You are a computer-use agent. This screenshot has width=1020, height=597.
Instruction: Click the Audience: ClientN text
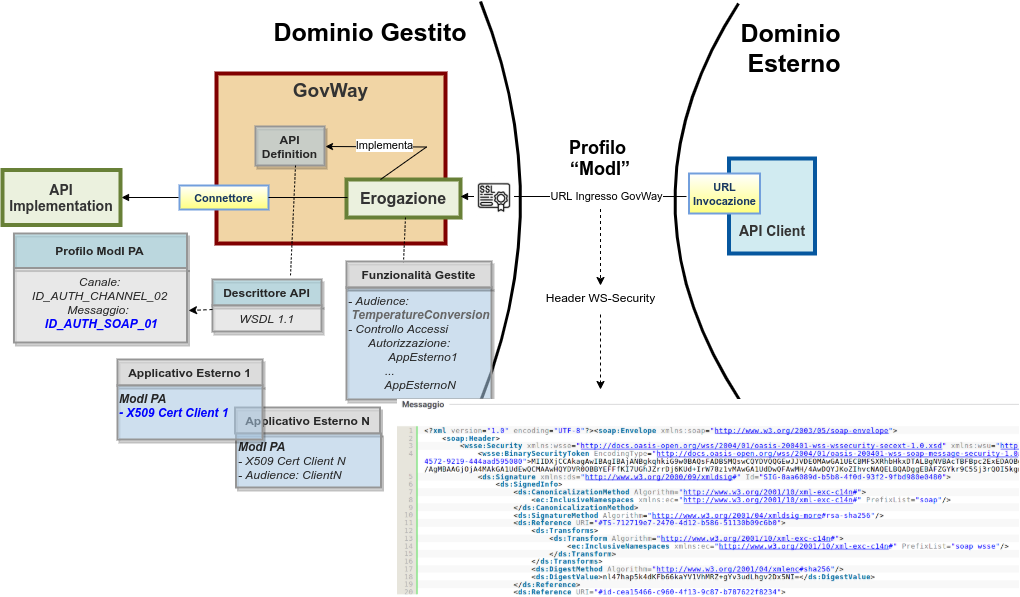[x=293, y=475]
